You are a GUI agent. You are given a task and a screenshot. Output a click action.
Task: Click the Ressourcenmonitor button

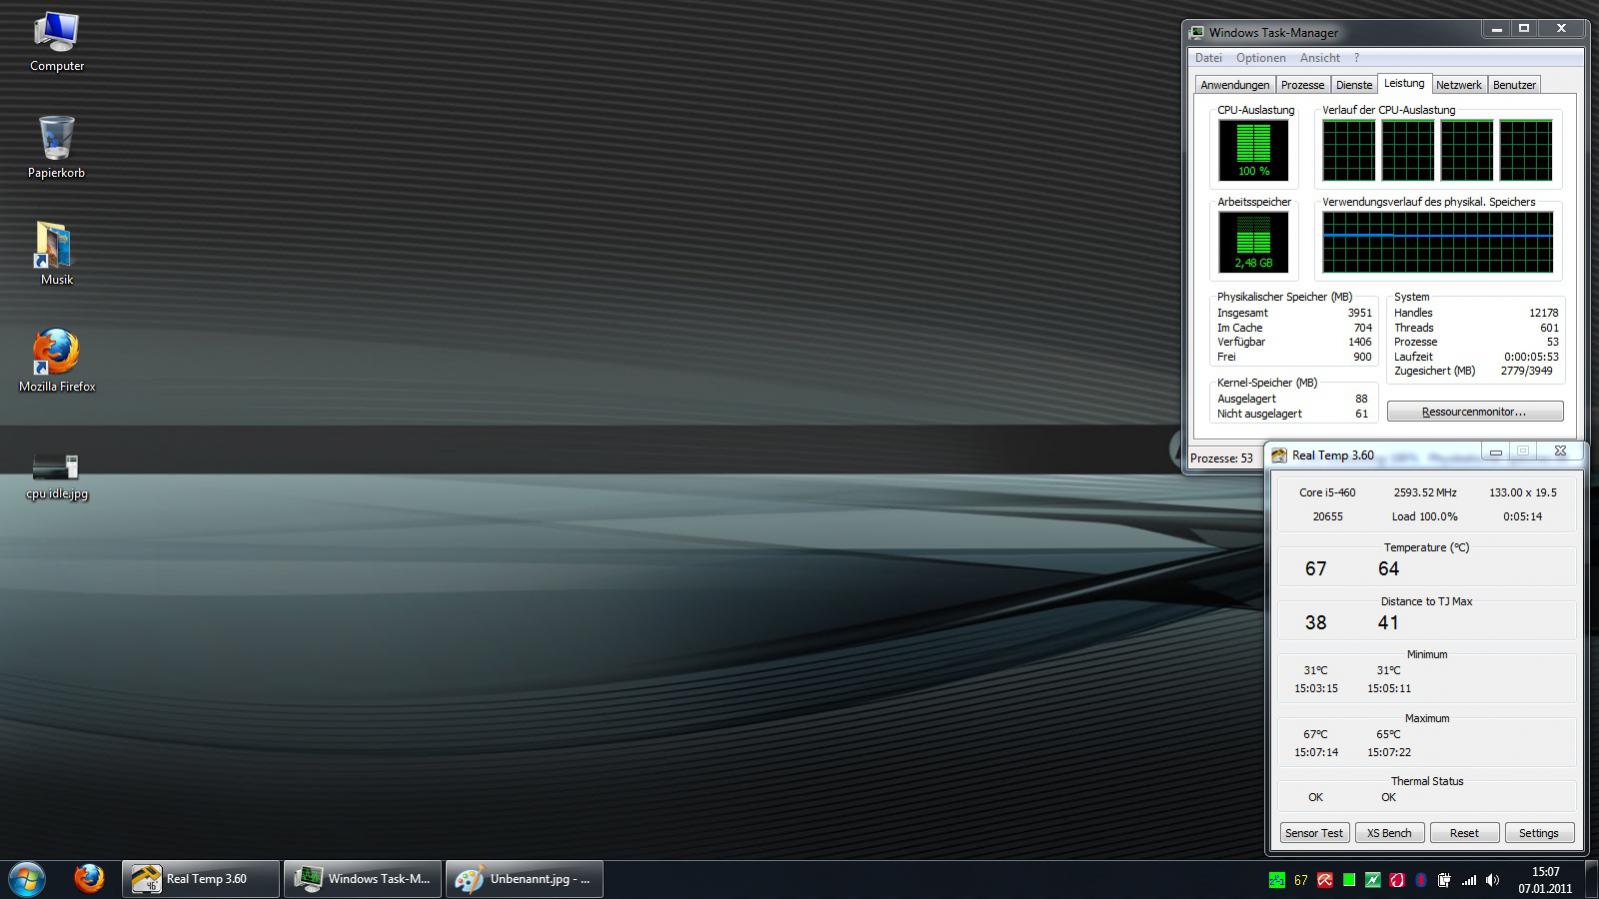(1475, 412)
